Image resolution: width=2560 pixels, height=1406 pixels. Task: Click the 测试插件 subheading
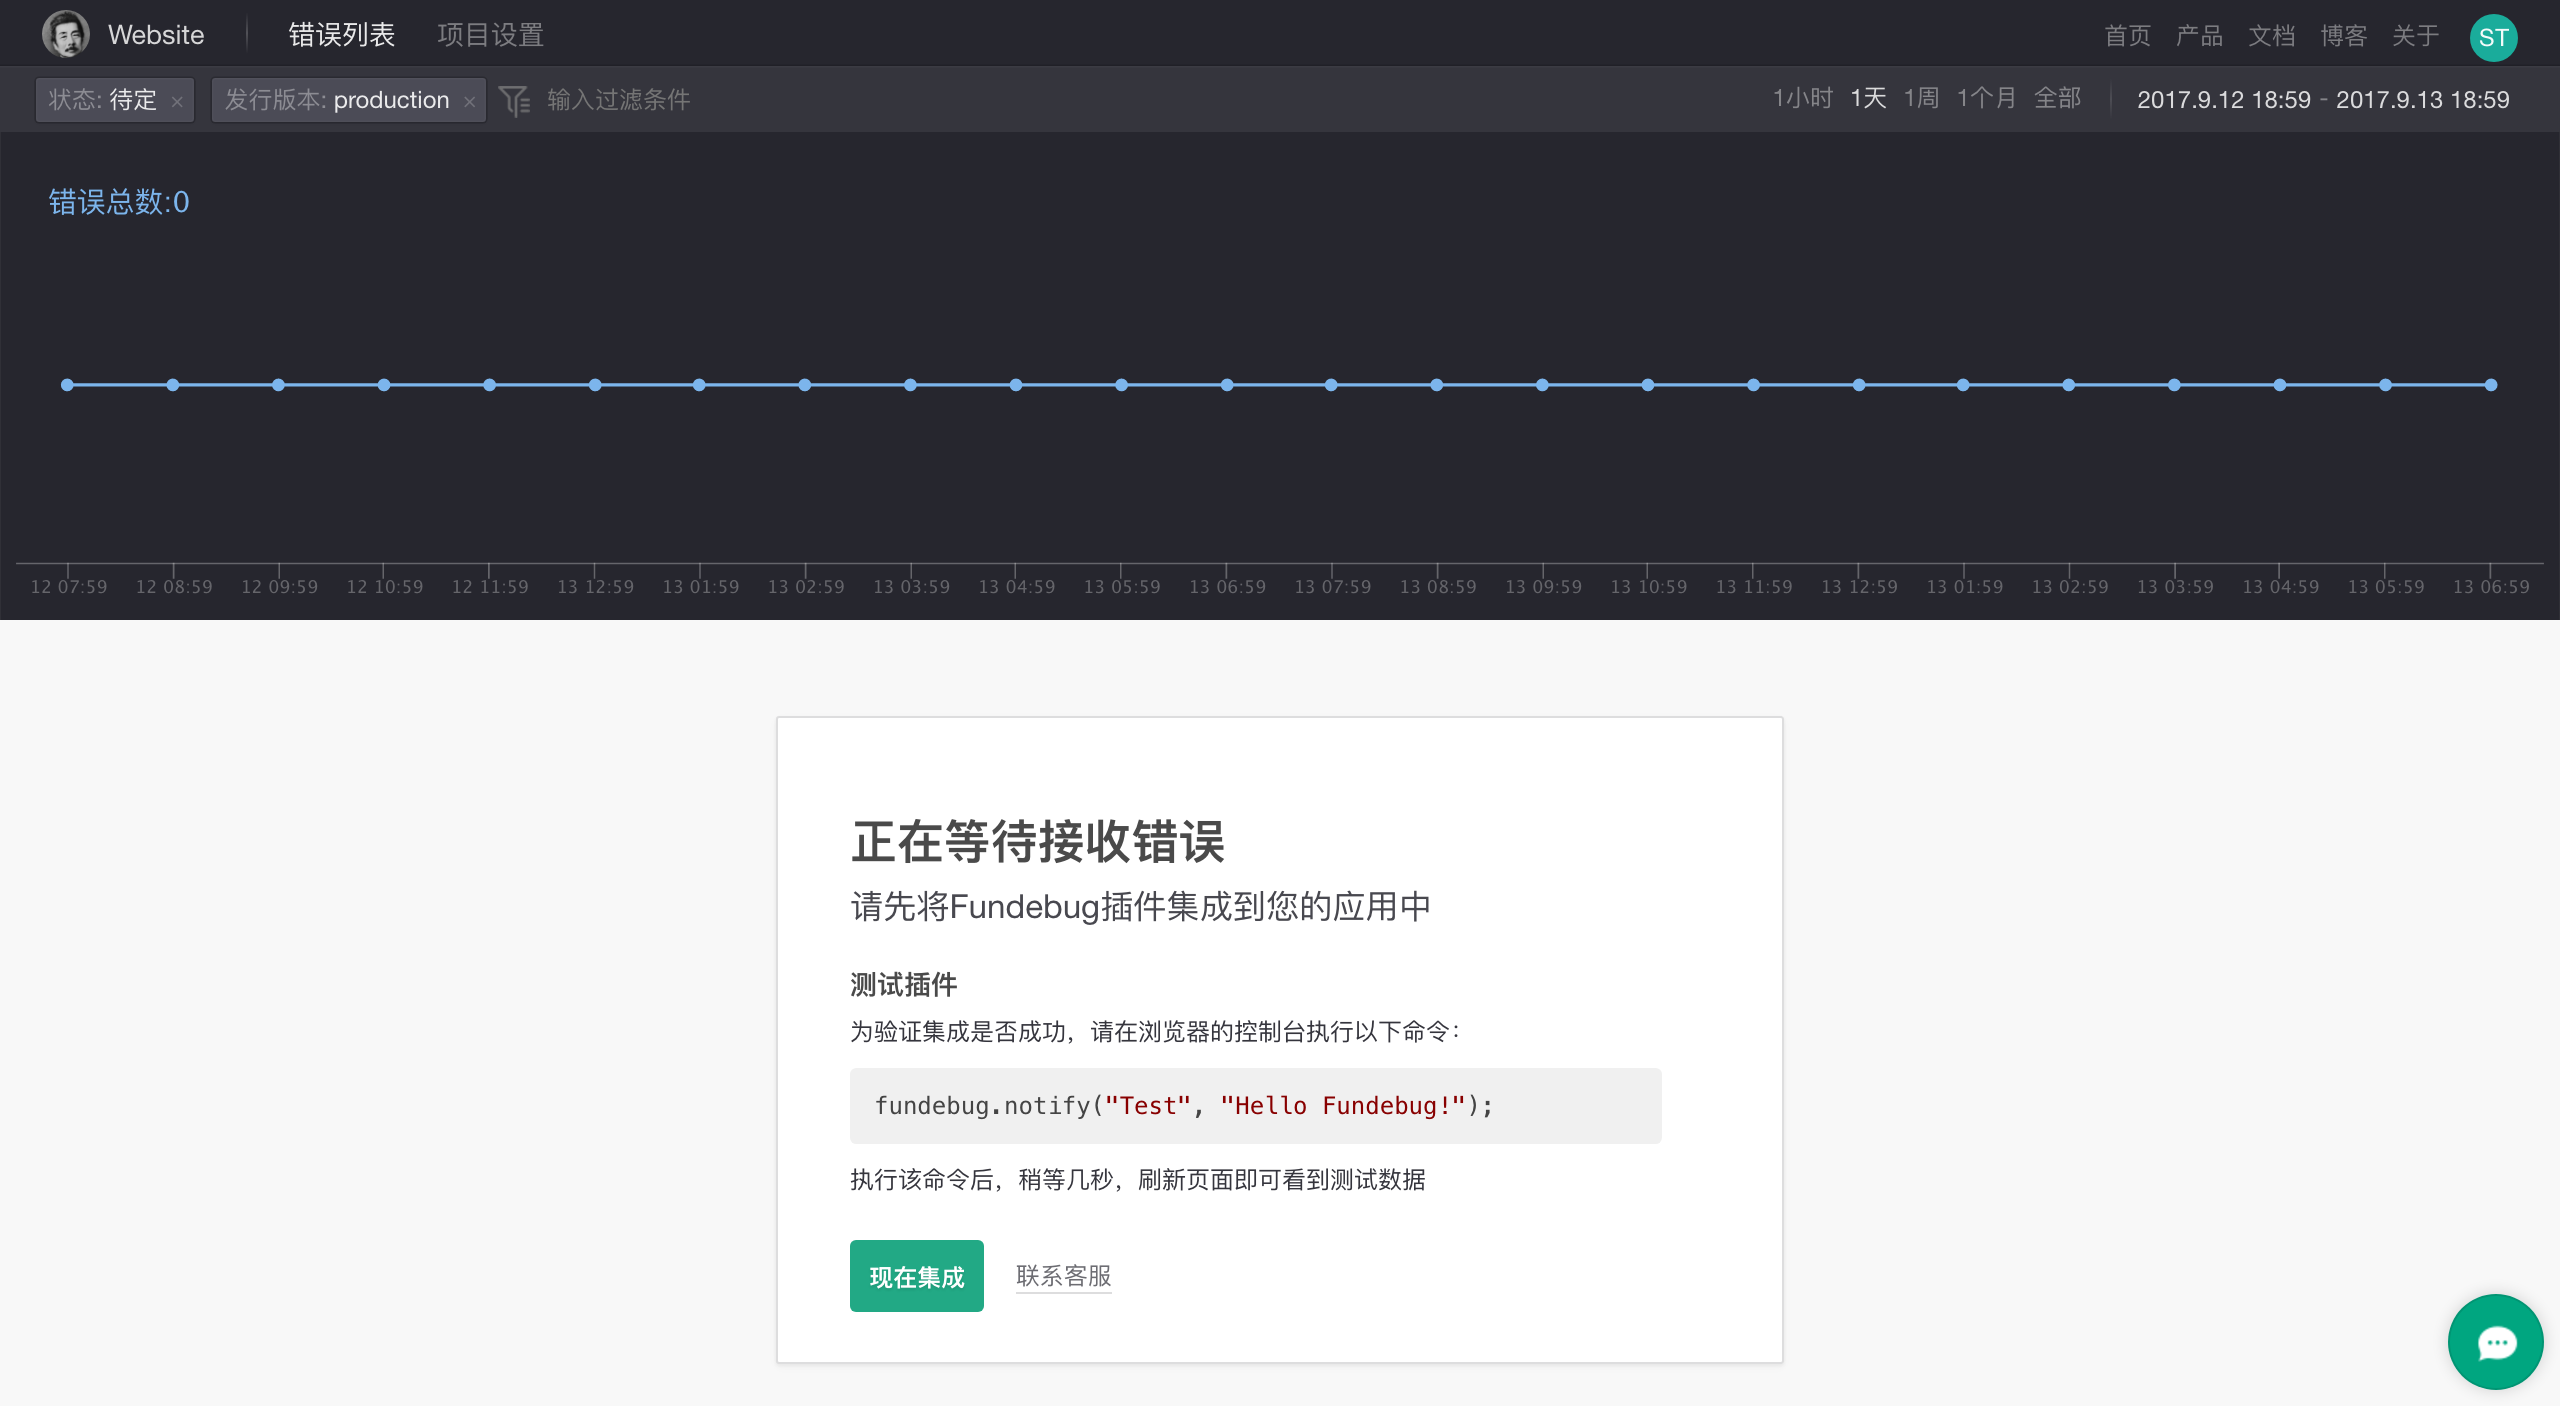point(903,985)
